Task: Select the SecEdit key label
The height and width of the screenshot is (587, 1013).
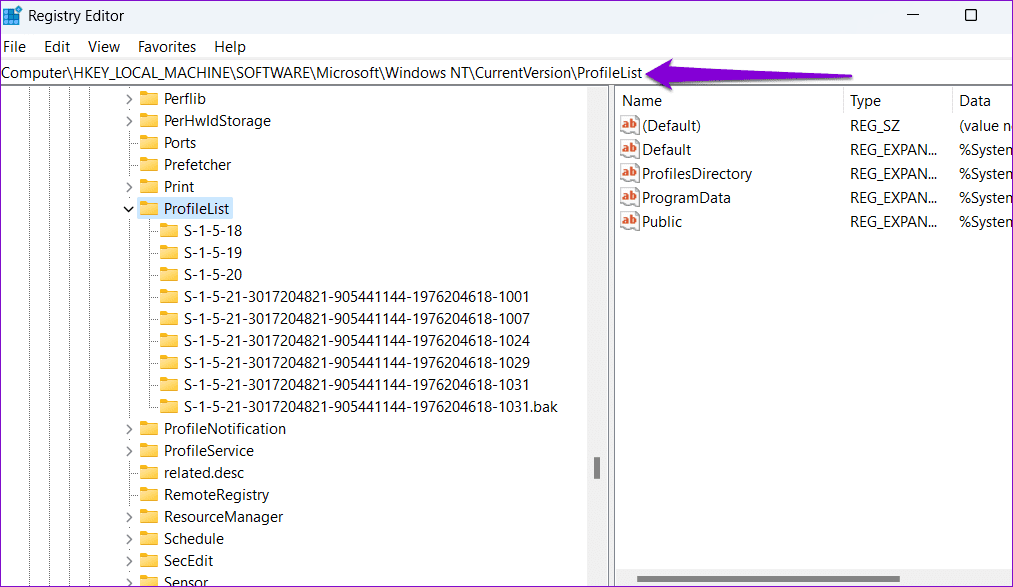Action: tap(188, 561)
